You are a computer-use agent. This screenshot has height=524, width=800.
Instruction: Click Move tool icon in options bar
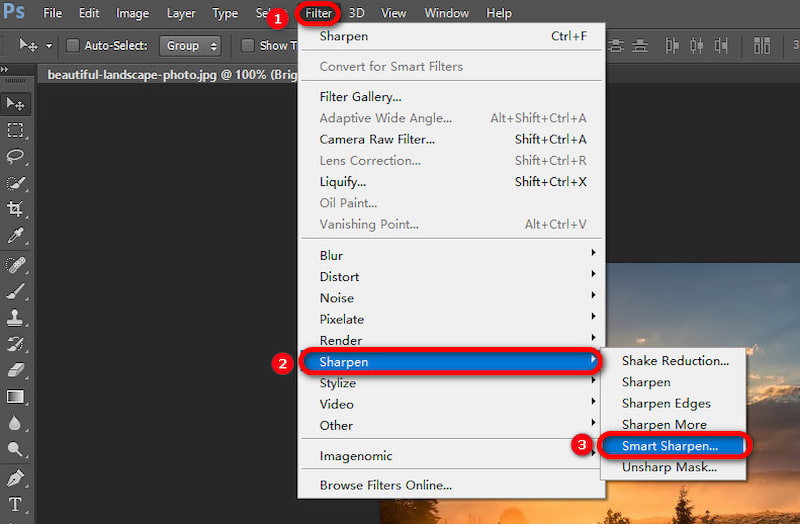pyautogui.click(x=28, y=45)
